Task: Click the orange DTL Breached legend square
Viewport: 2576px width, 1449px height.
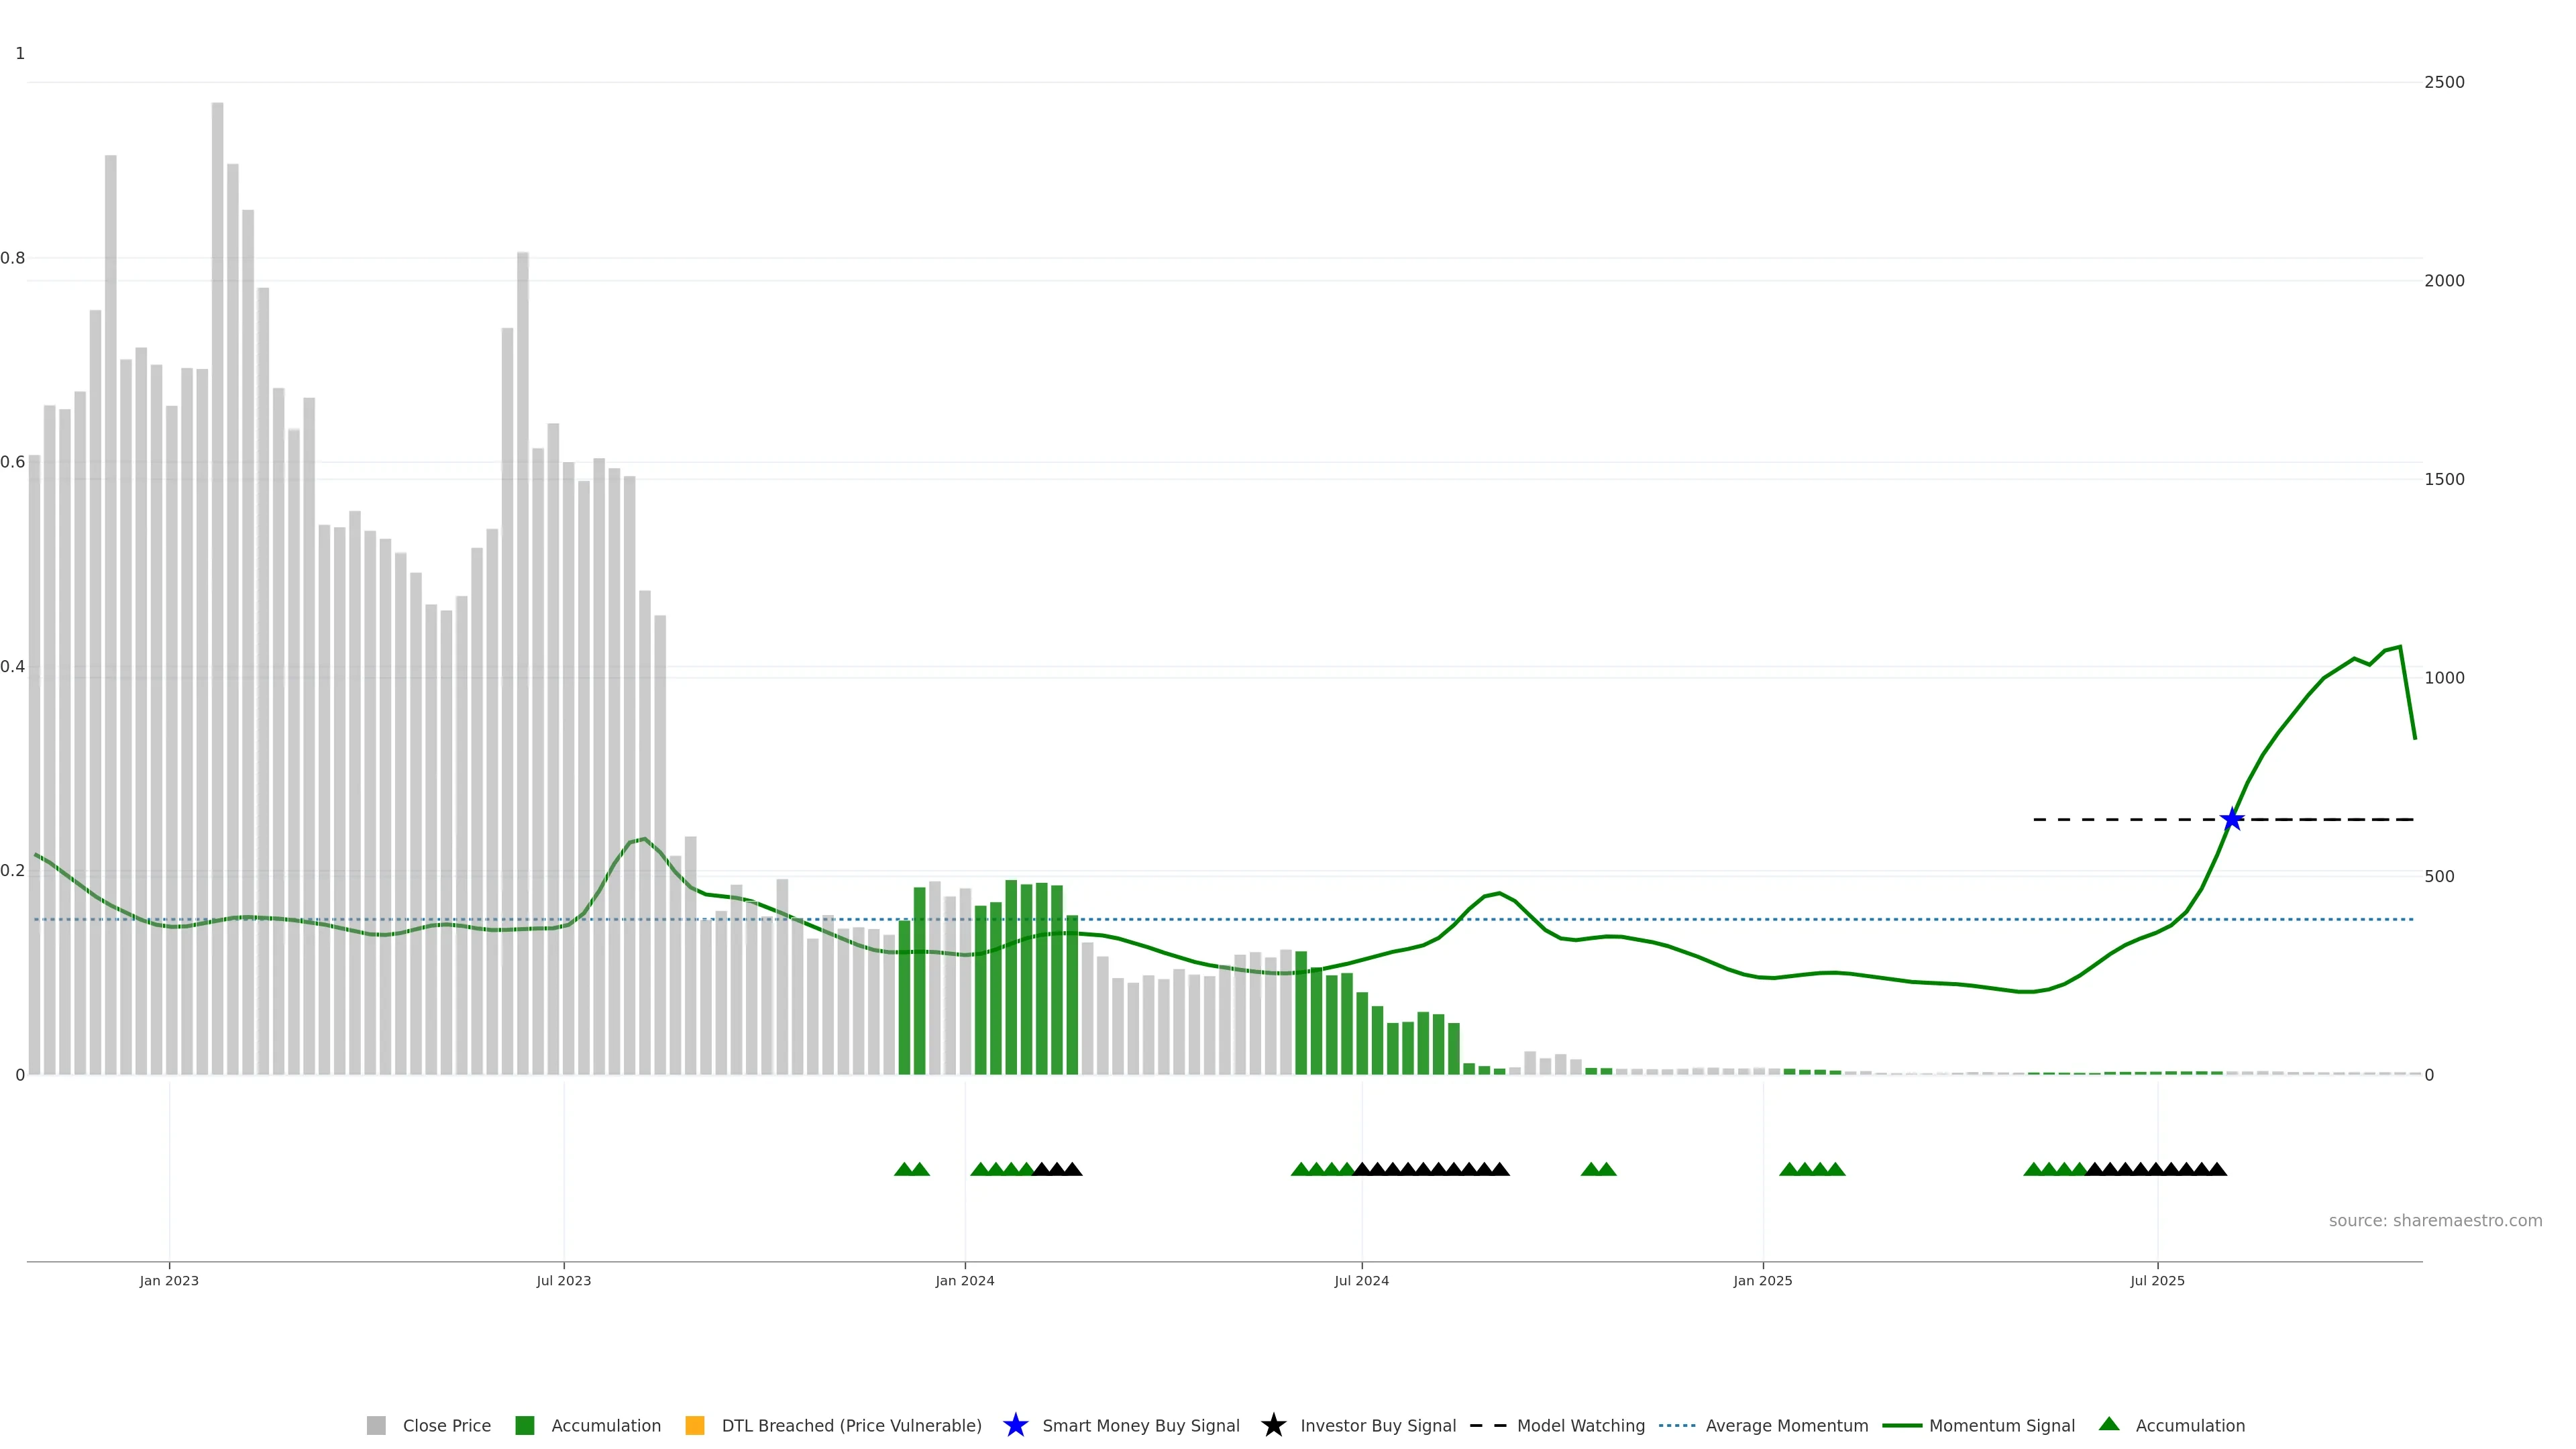Action: point(694,1425)
